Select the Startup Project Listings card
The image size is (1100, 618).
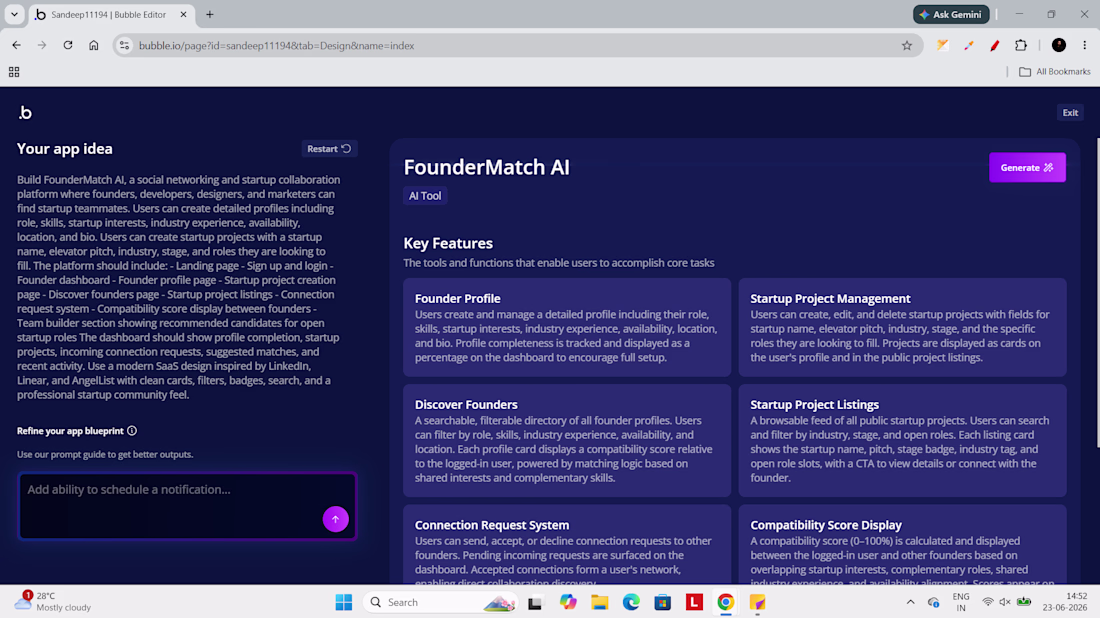(902, 441)
